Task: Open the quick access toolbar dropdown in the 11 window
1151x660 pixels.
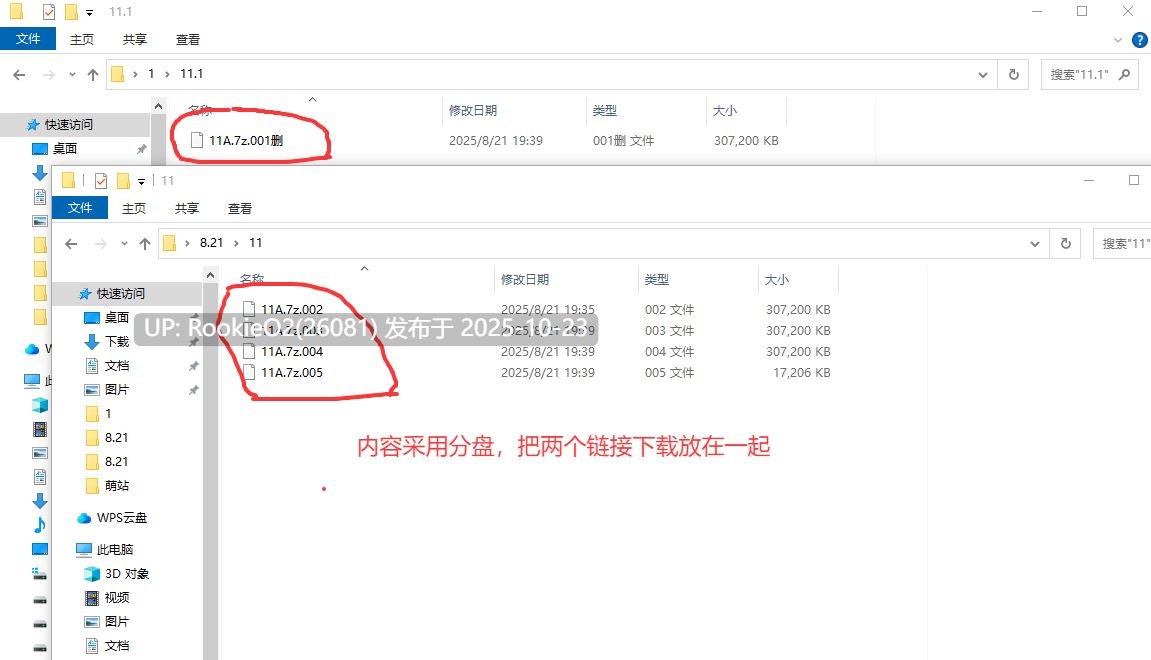Action: click(142, 181)
